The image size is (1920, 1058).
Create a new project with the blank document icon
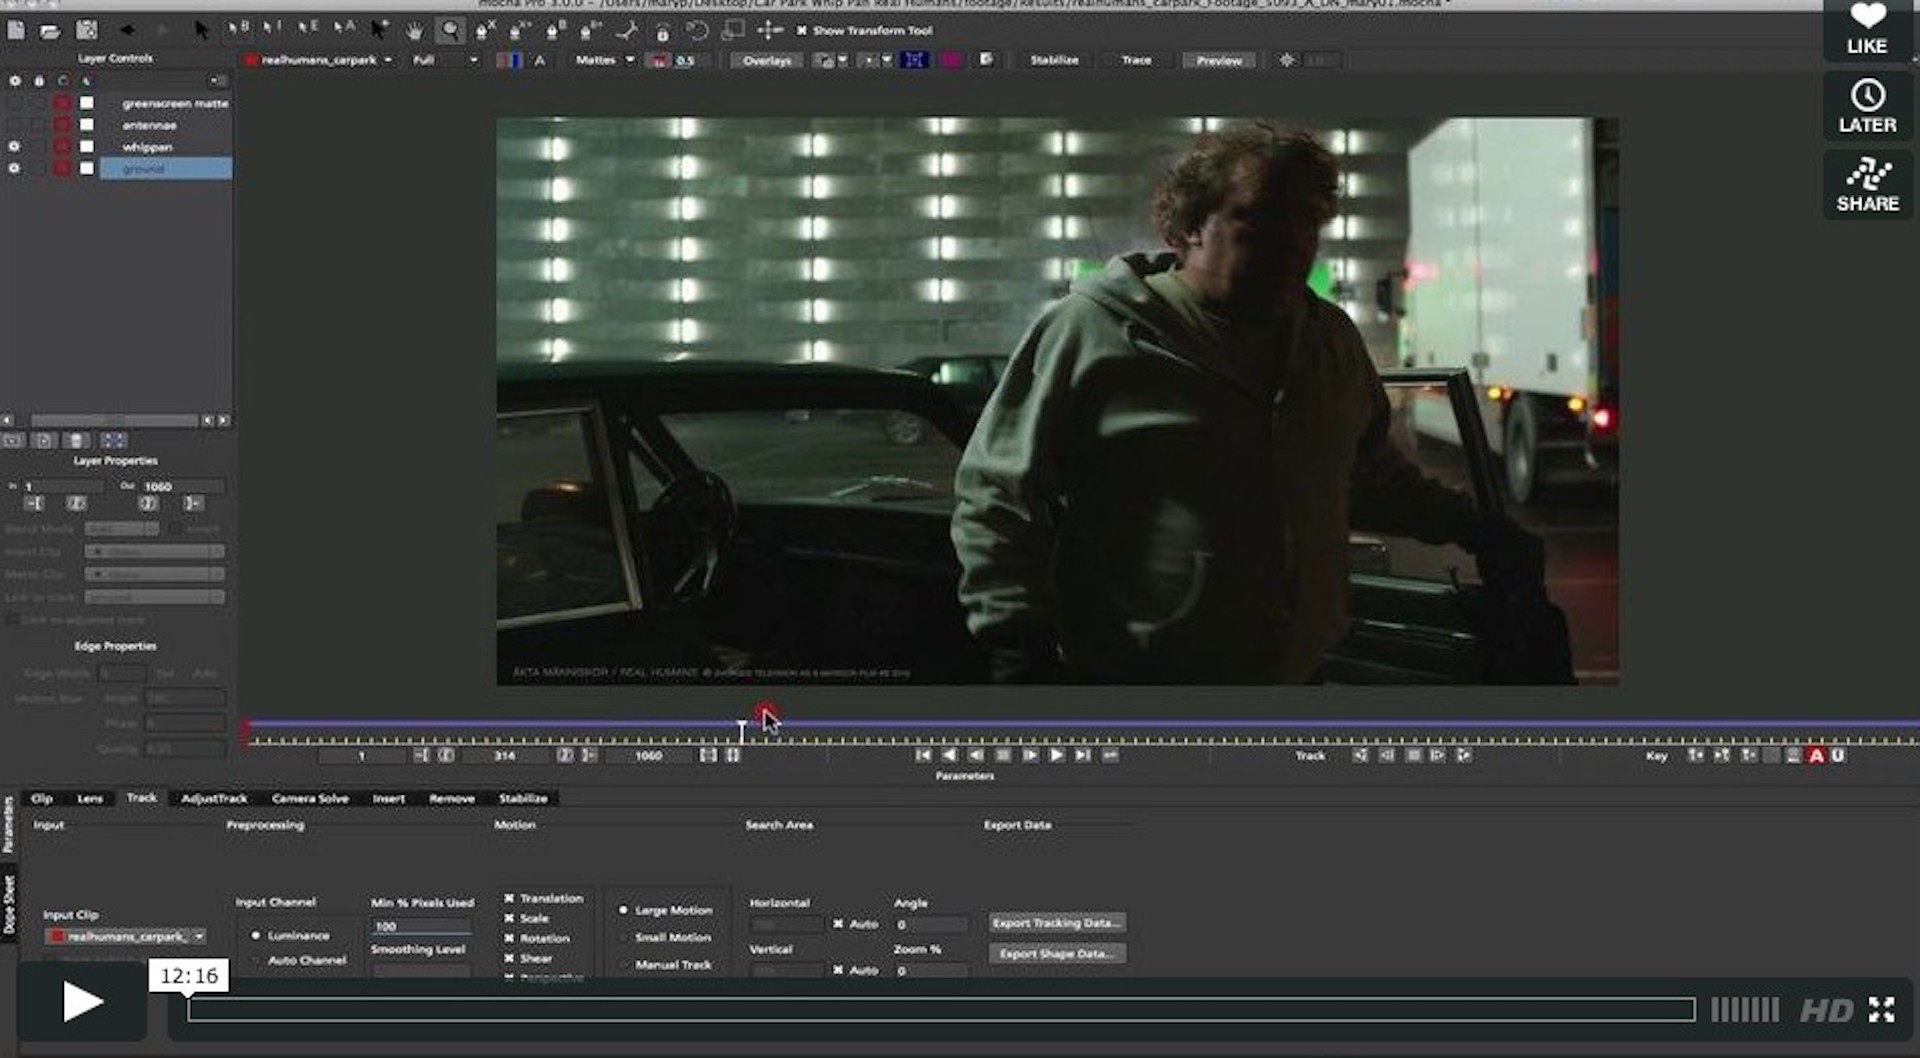16,31
